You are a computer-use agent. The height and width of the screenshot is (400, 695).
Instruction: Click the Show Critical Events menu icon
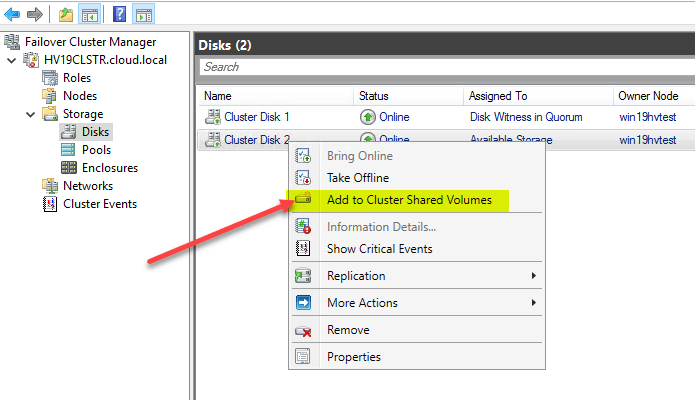click(303, 249)
